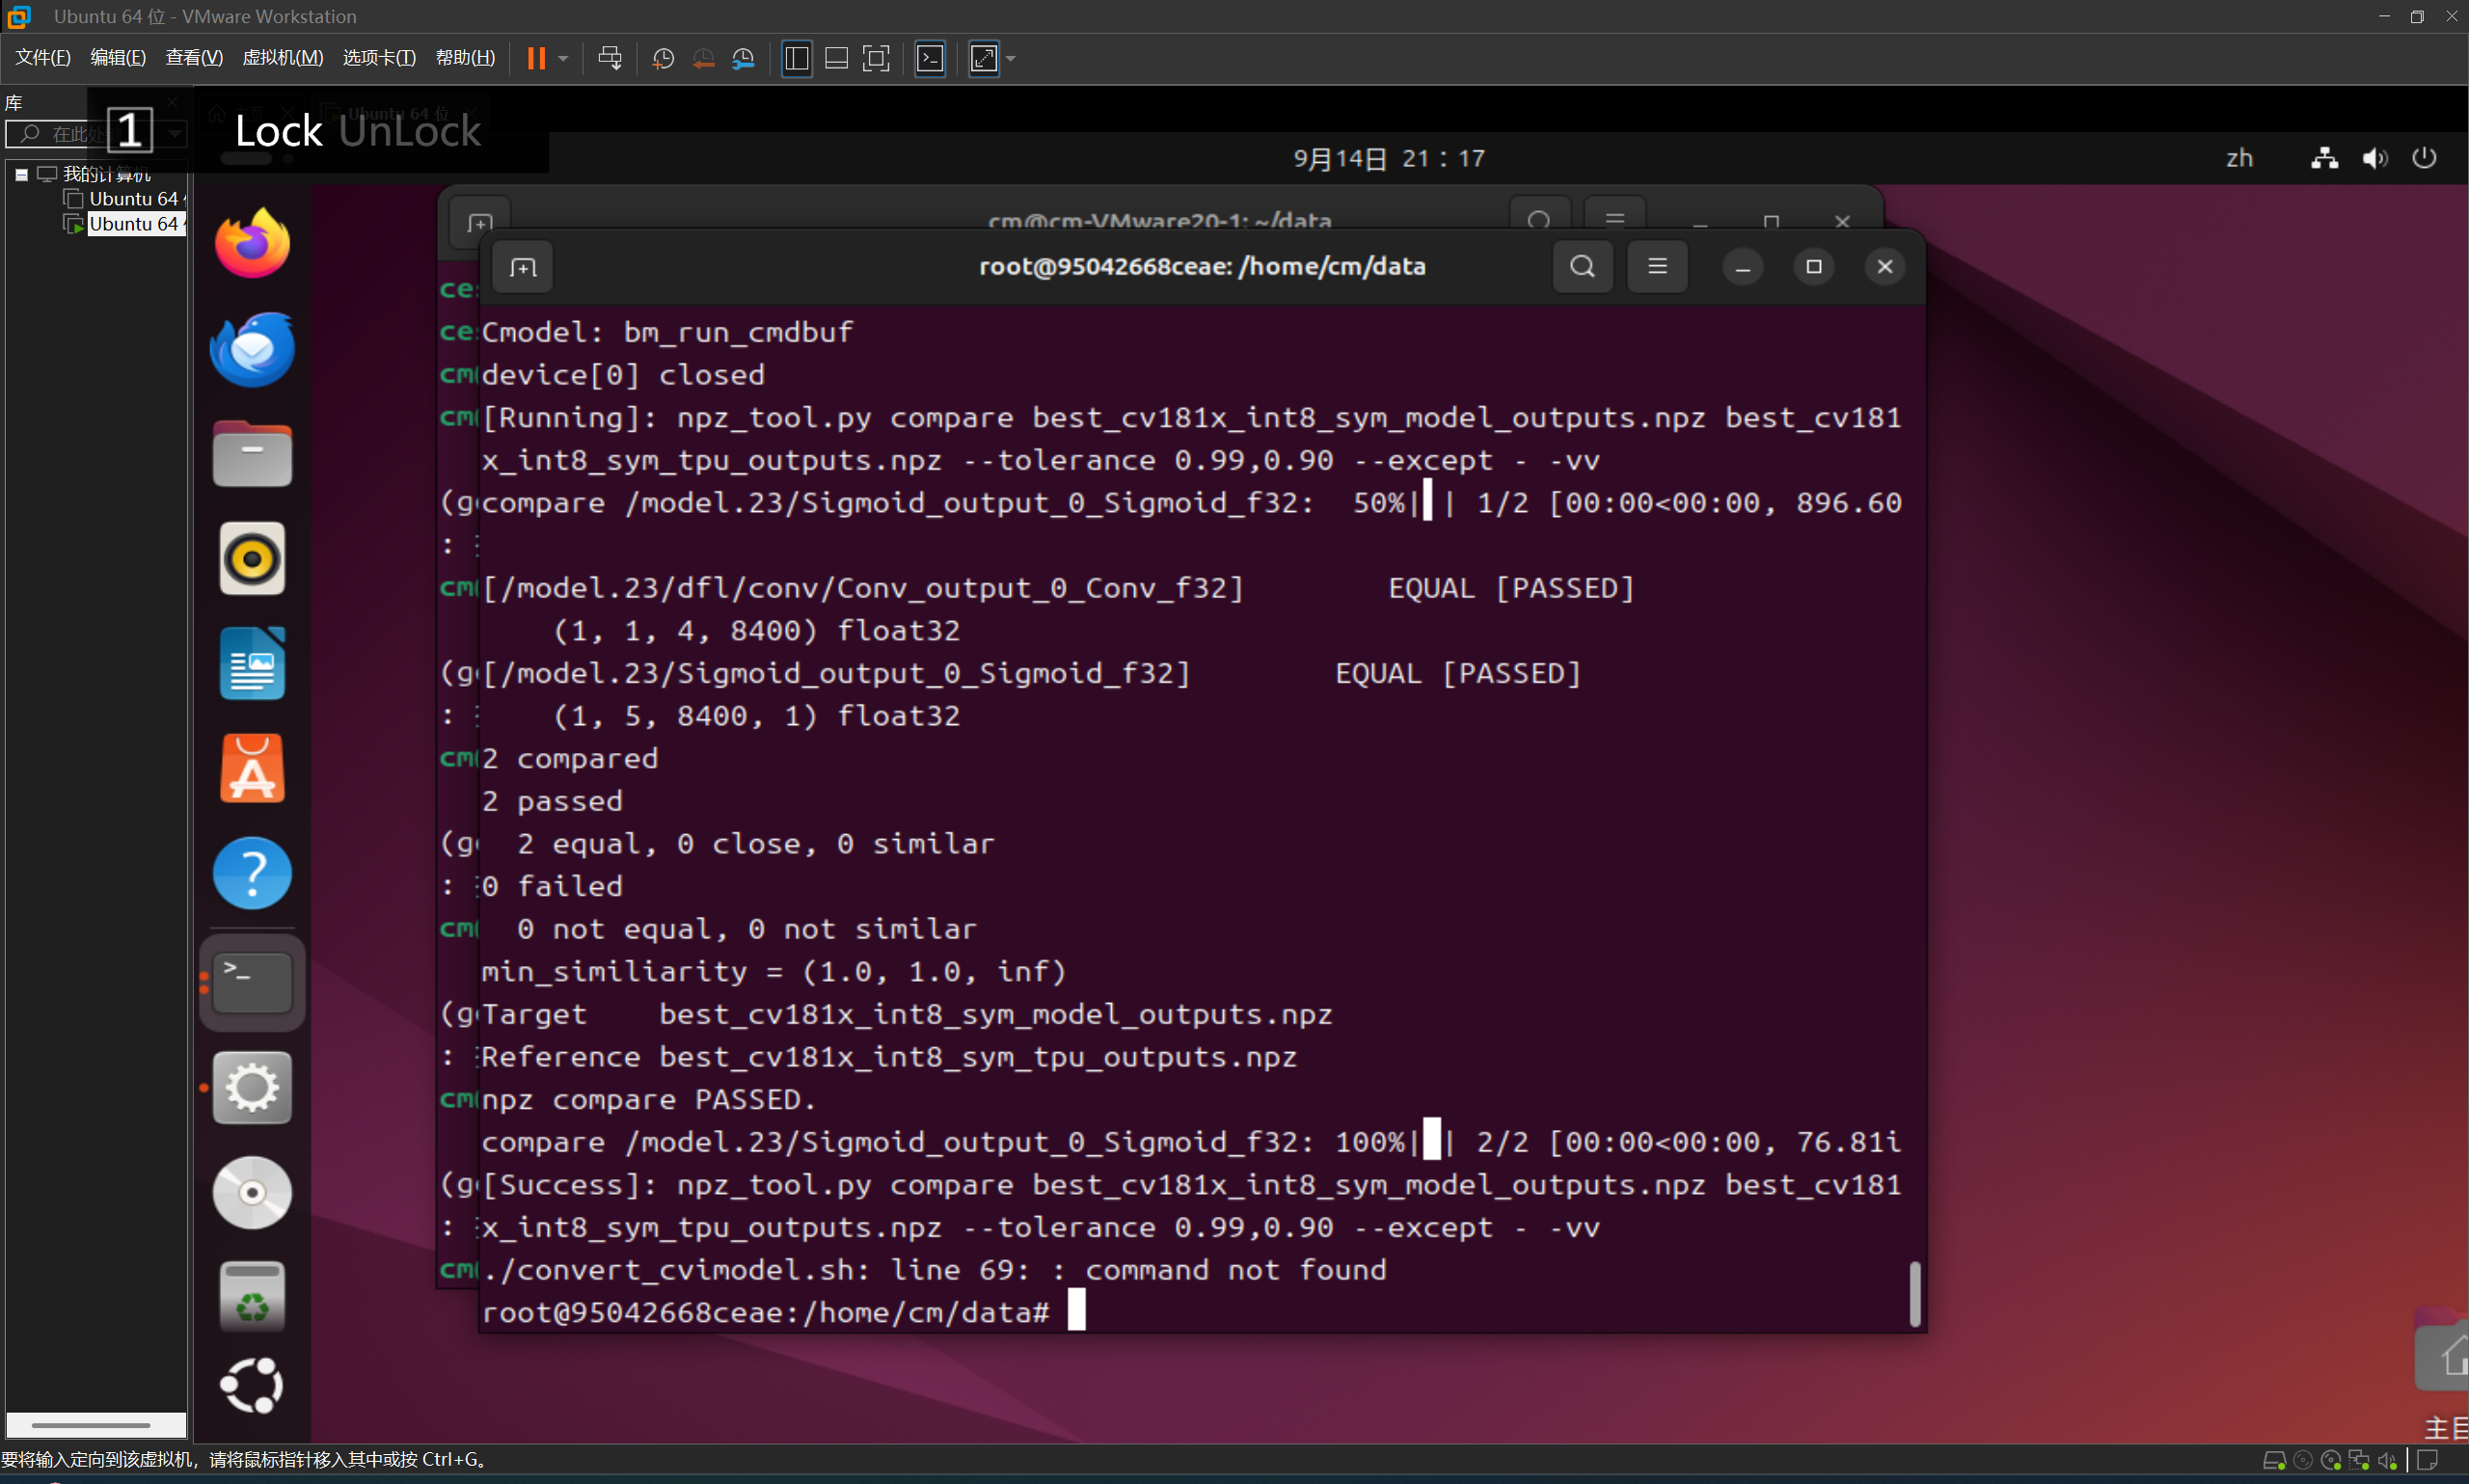Toggle the library sidebar view
Screen dimensions: 2469x1484
[x=797, y=58]
